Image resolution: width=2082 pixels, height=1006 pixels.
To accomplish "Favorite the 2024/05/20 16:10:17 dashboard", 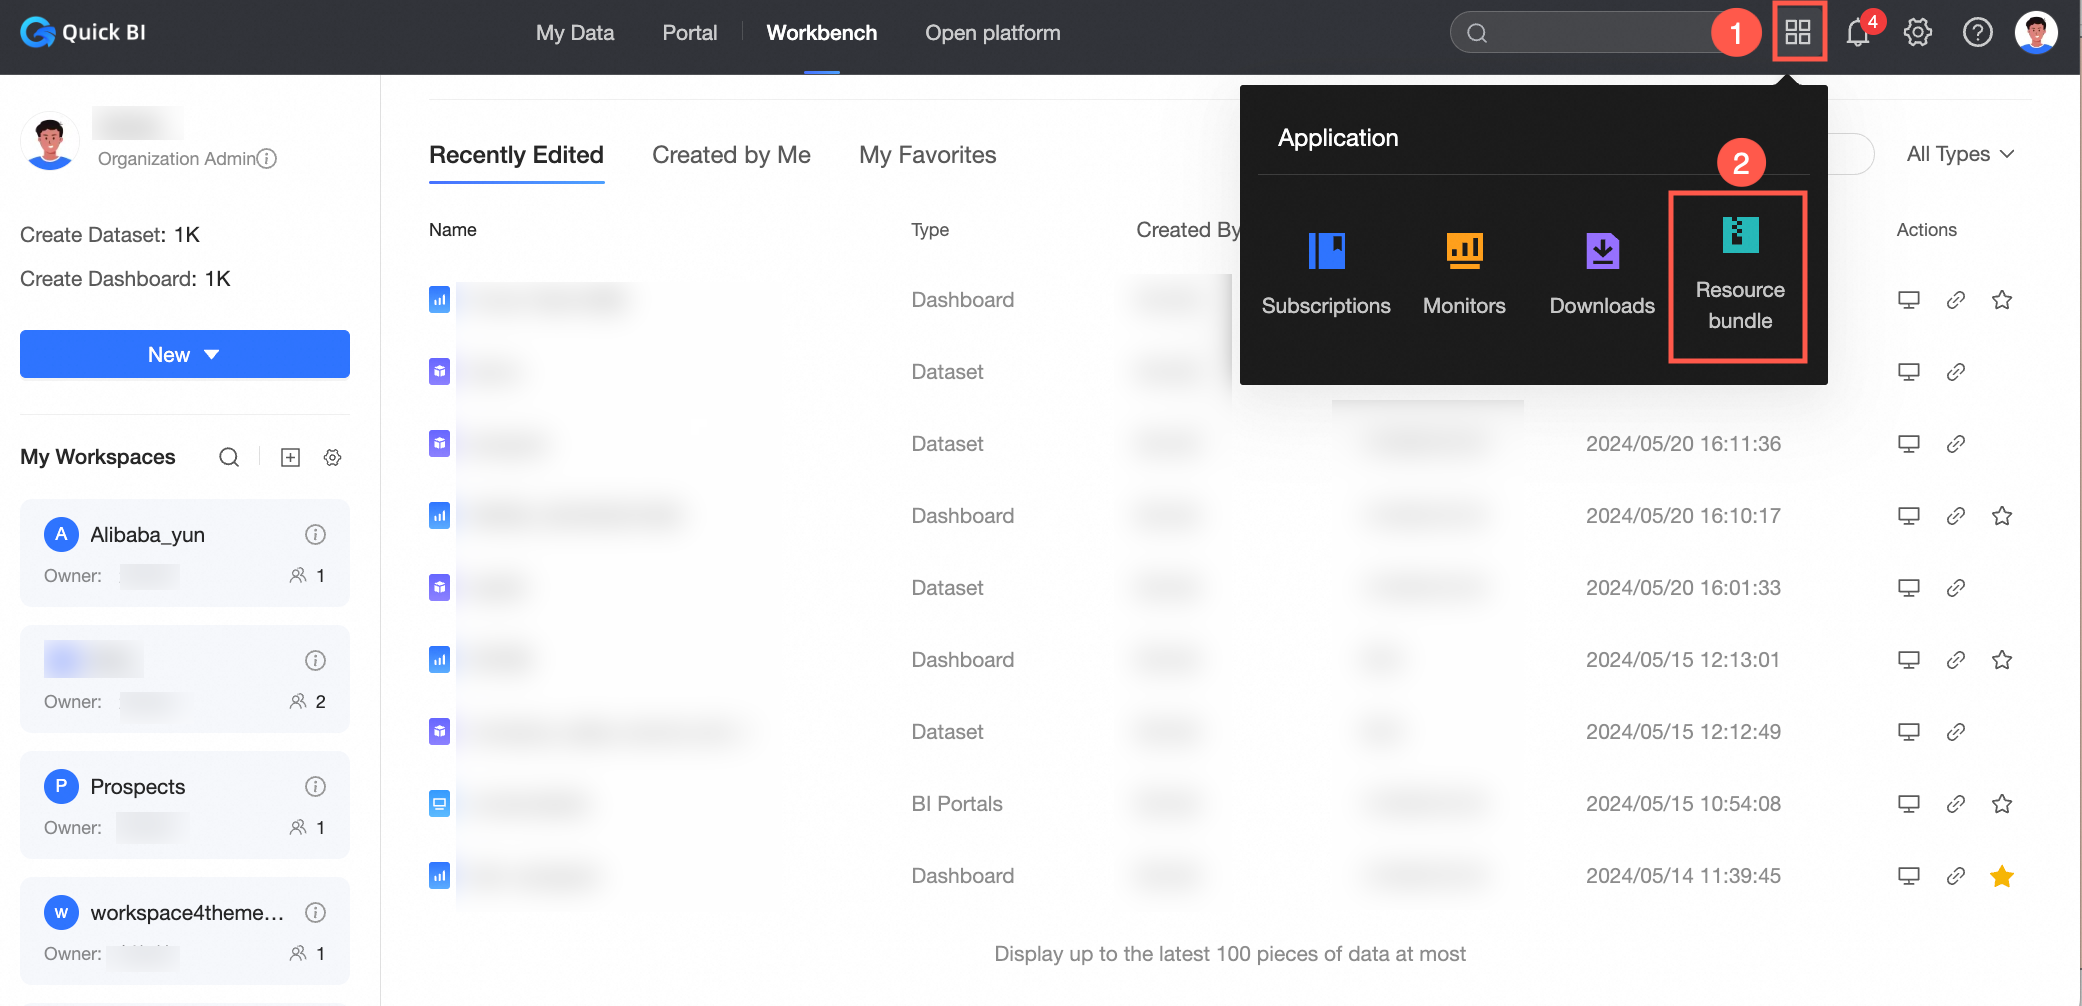I will [x=2001, y=516].
